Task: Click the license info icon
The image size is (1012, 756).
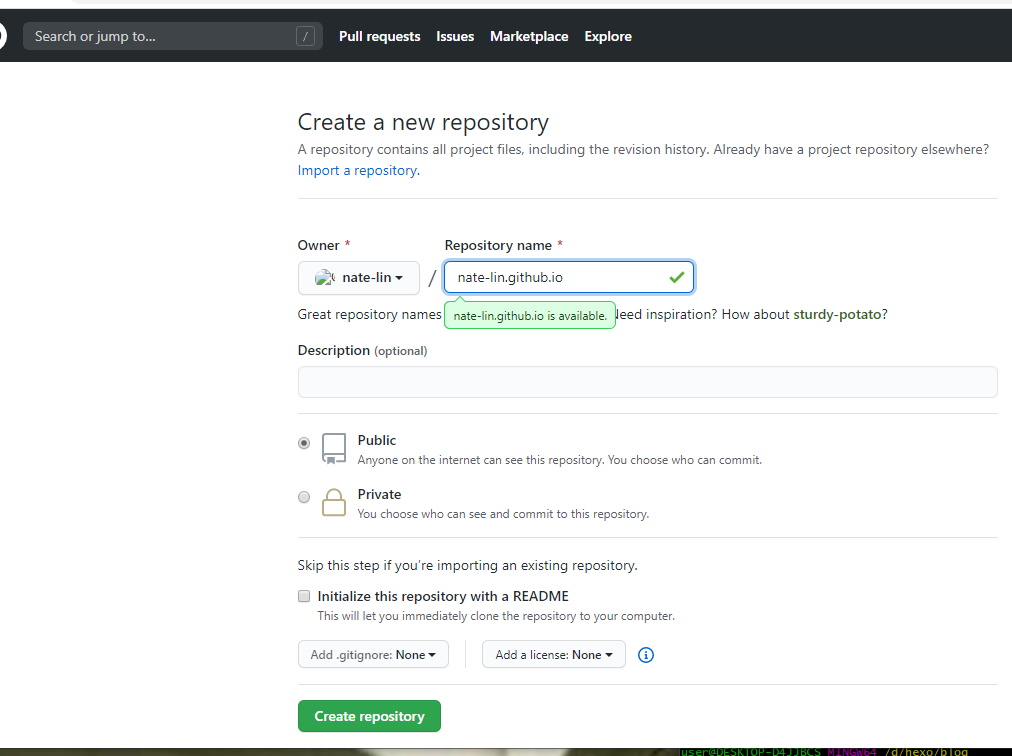Action: point(645,655)
